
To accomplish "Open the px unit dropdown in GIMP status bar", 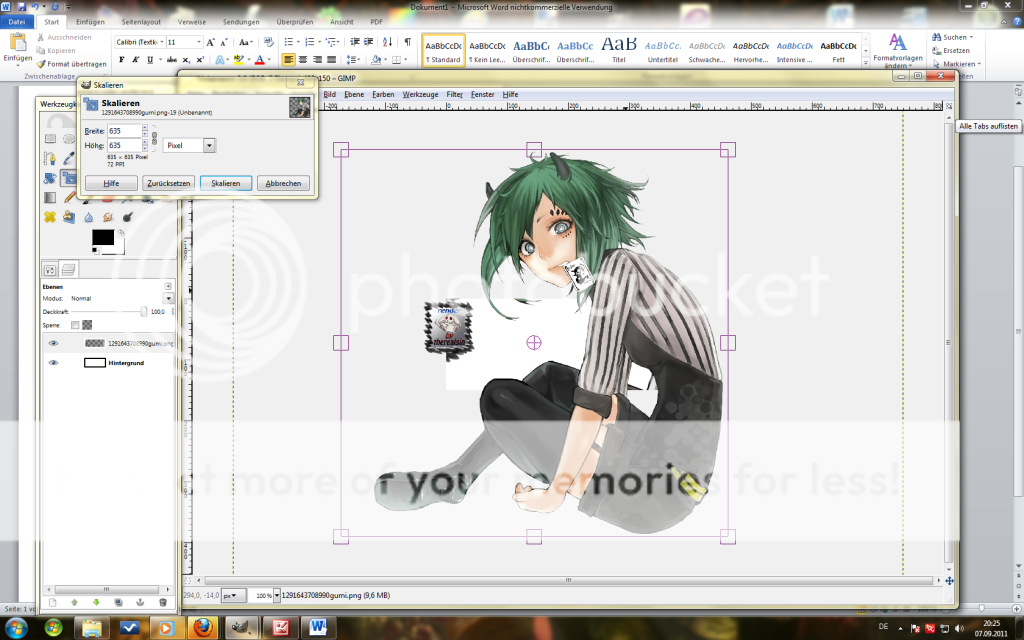I will 233,596.
